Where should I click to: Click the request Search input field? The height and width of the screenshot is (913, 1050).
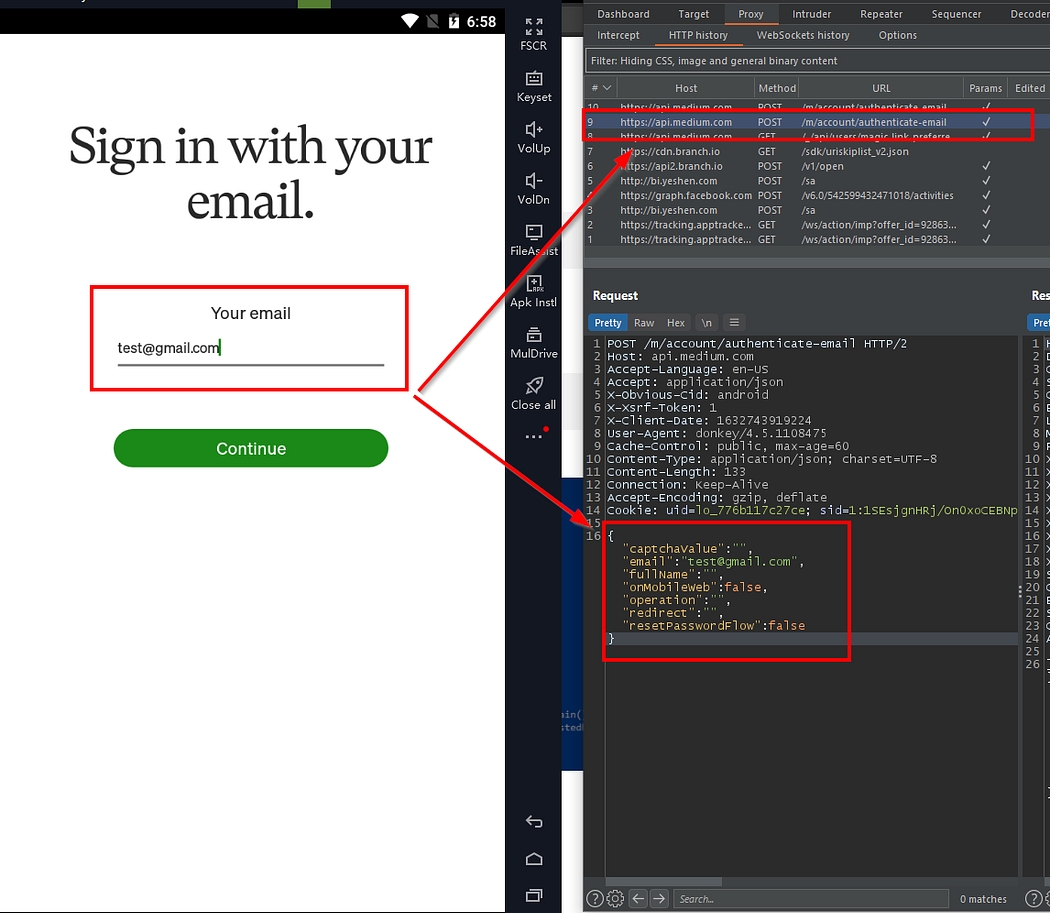coord(810,898)
